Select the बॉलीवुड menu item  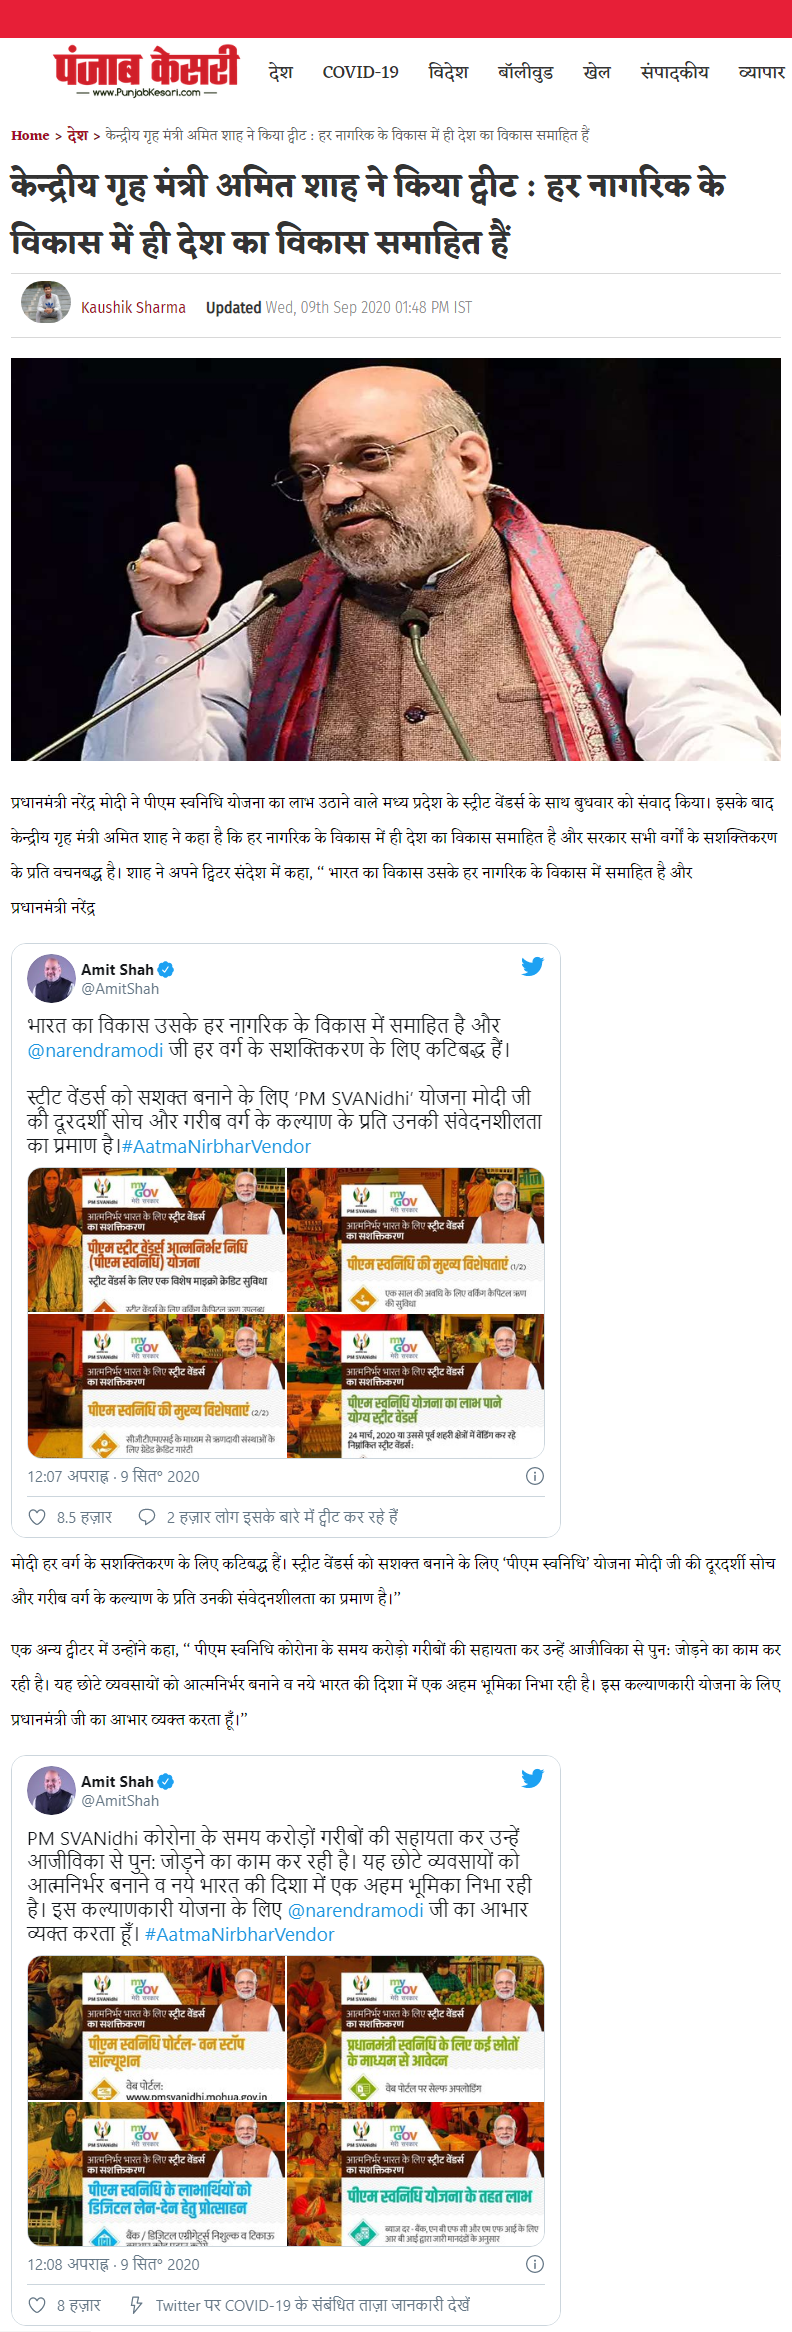(x=526, y=72)
